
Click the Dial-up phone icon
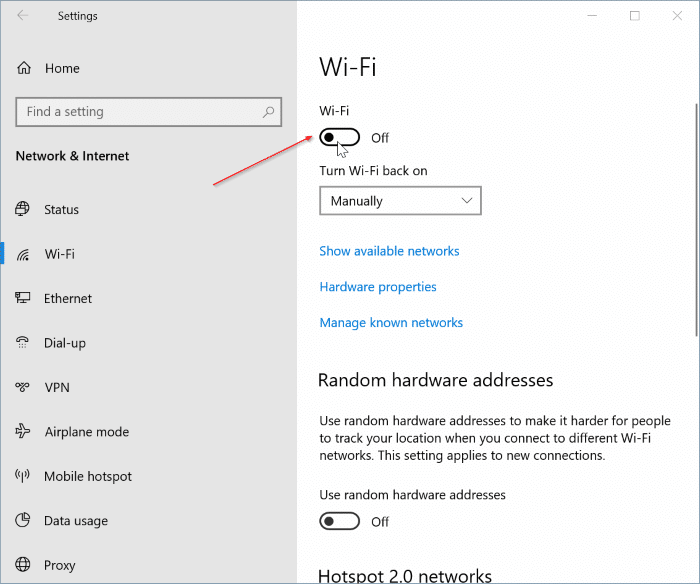tap(22, 342)
